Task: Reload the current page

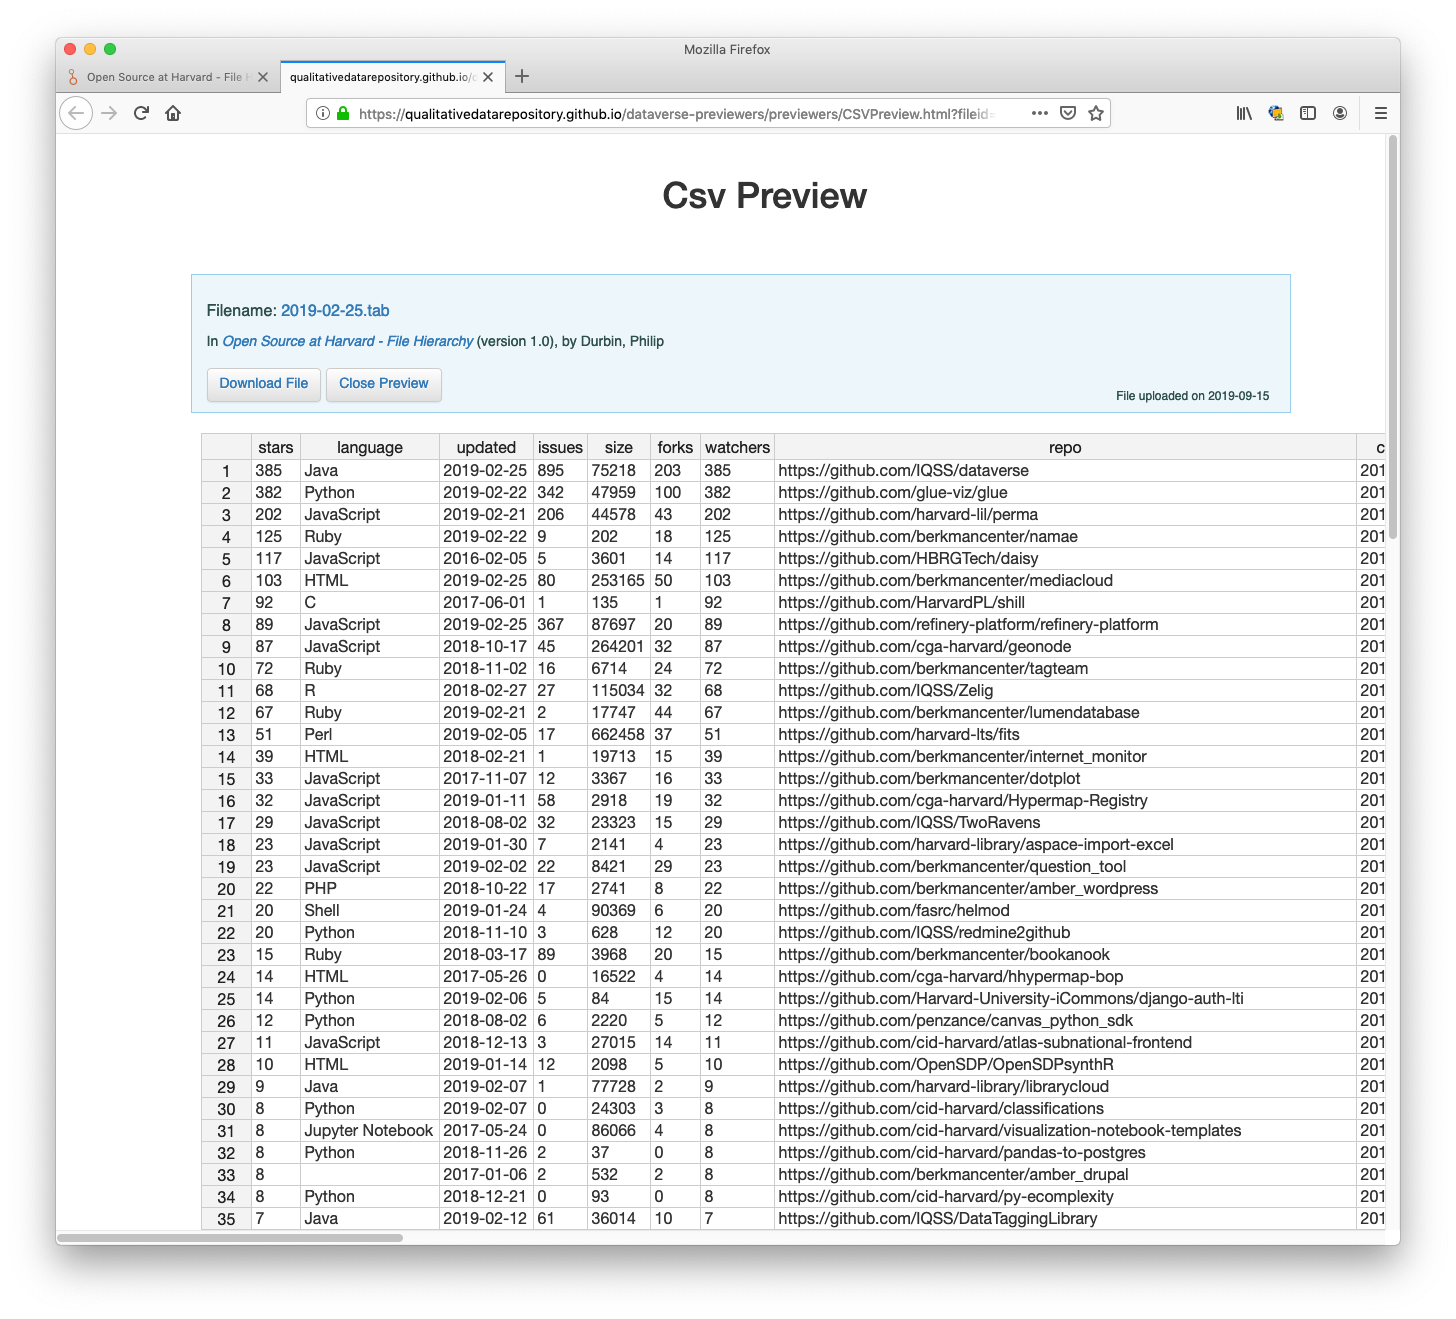Action: point(141,113)
